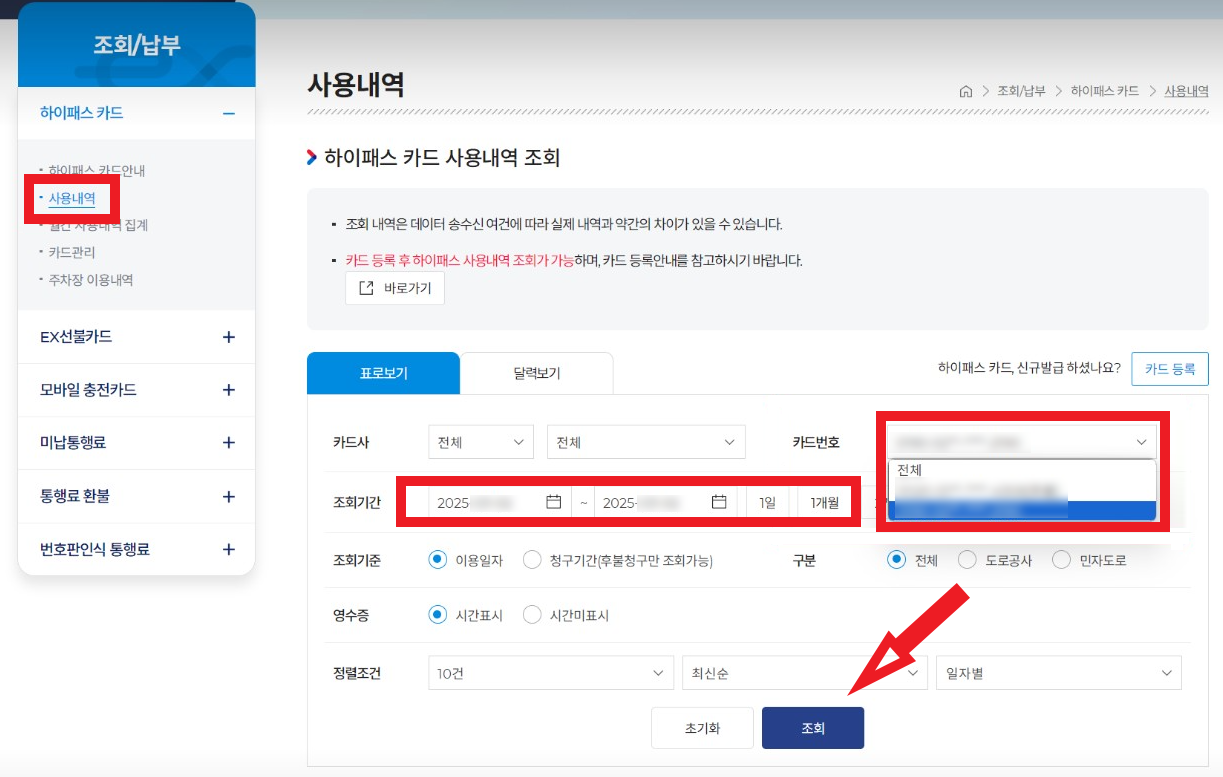Open the start date calendar icon
1223x777 pixels.
(x=553, y=502)
